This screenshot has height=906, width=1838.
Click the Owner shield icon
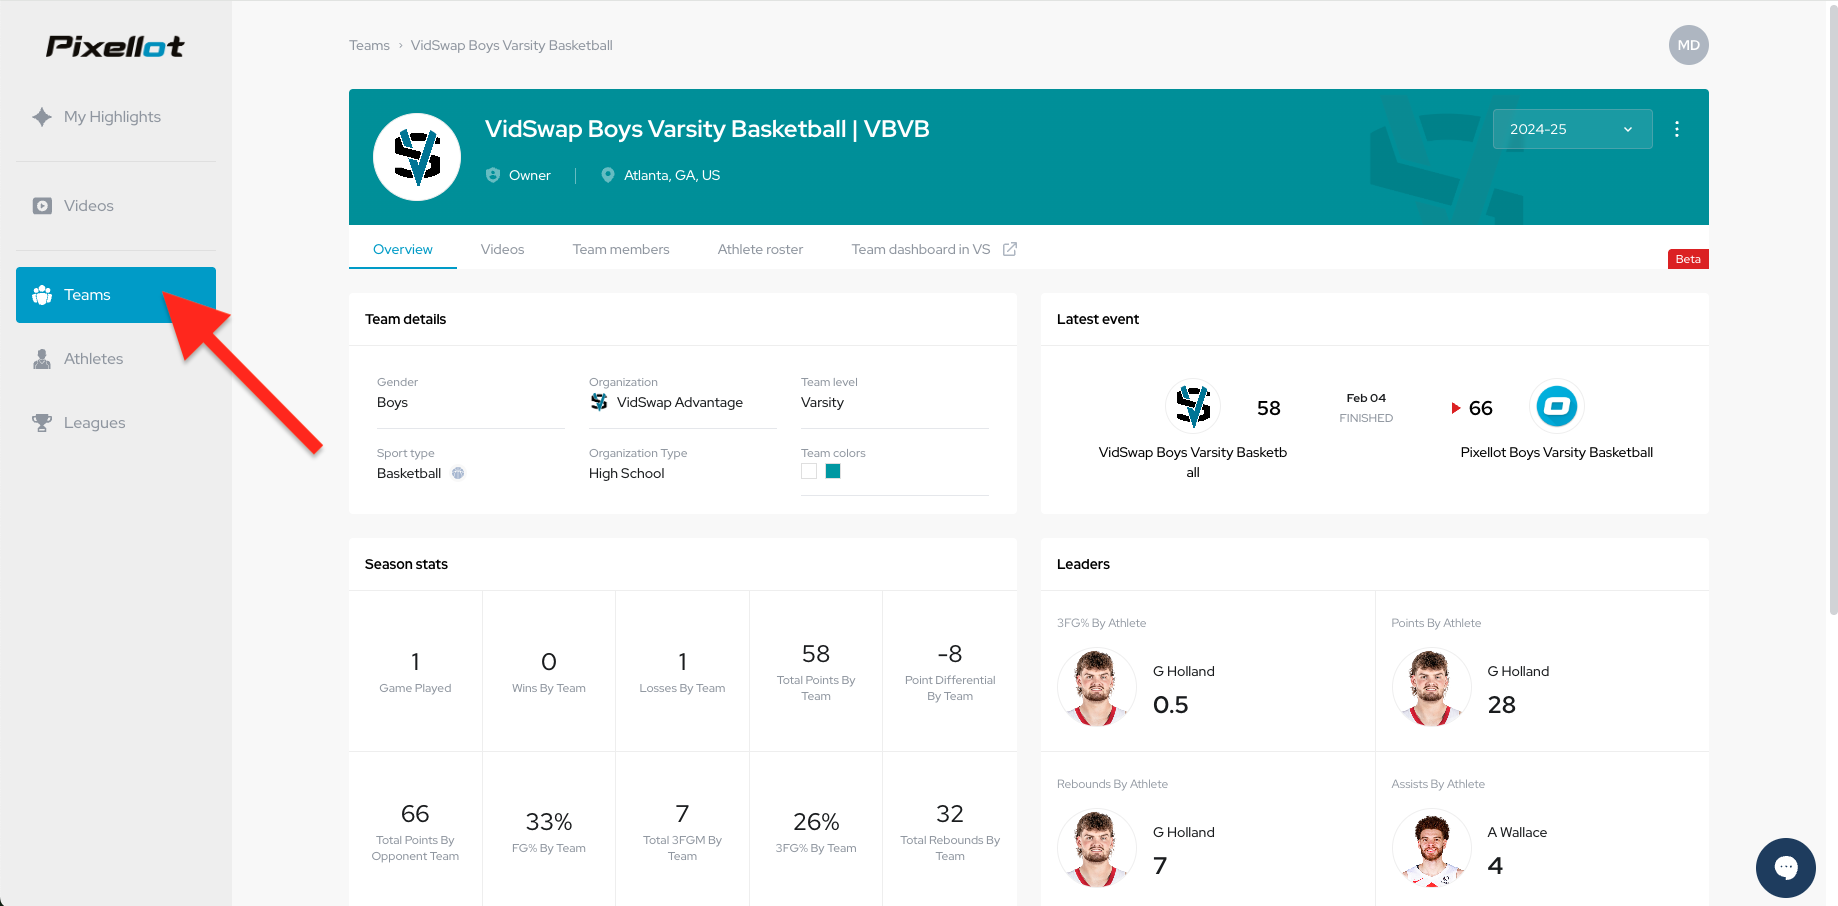coord(493,175)
